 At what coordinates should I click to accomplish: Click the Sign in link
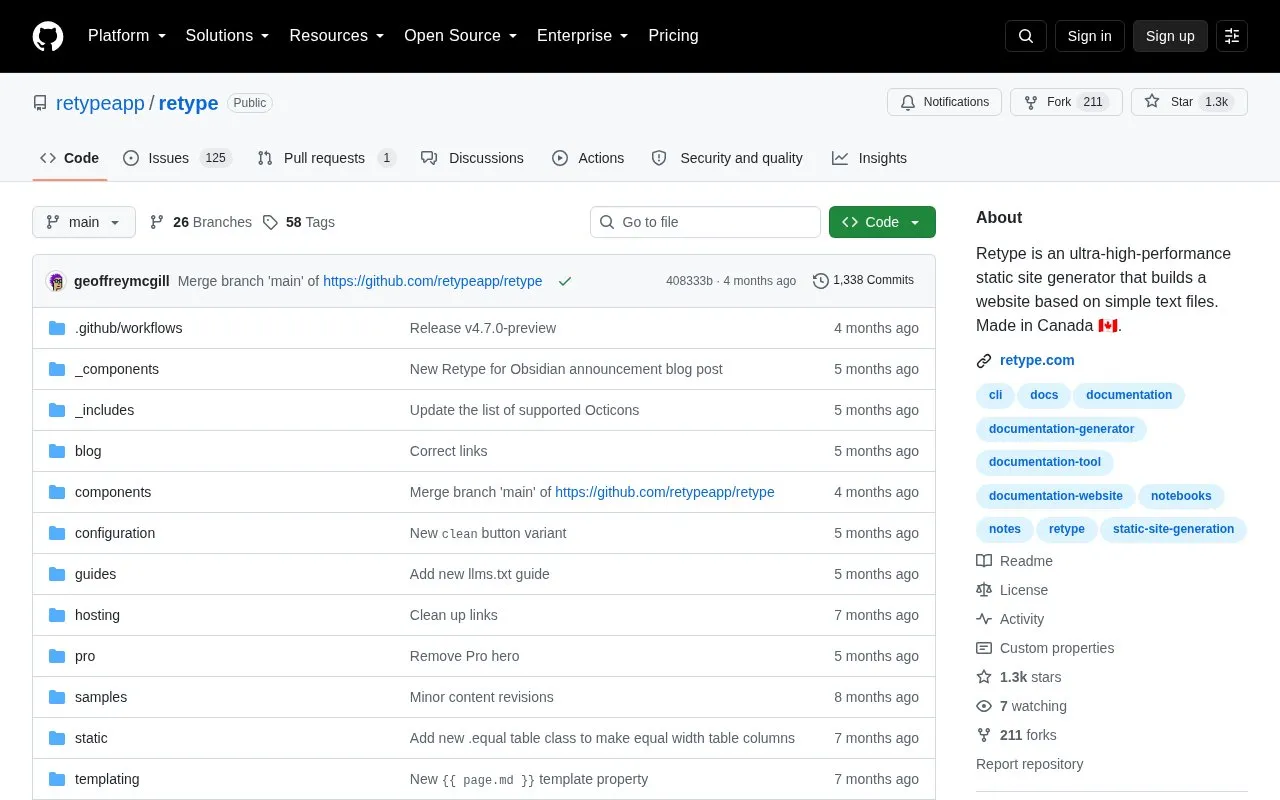(1089, 36)
